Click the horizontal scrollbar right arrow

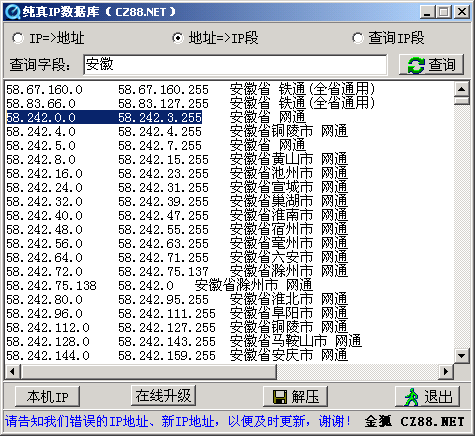(446, 371)
